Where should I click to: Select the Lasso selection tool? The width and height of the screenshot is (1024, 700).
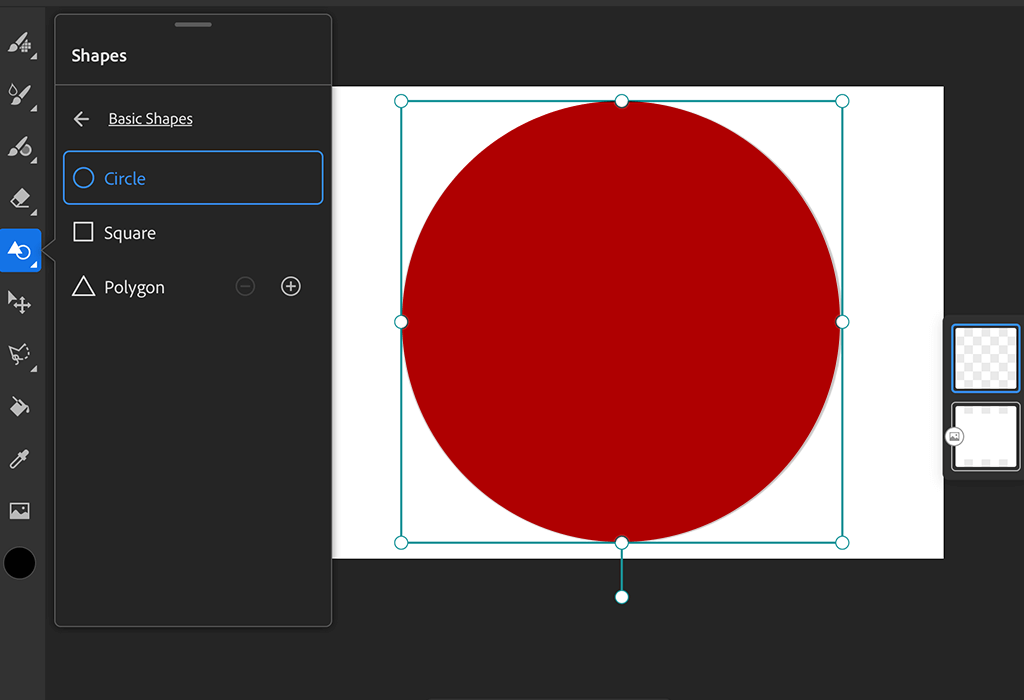[x=20, y=355]
